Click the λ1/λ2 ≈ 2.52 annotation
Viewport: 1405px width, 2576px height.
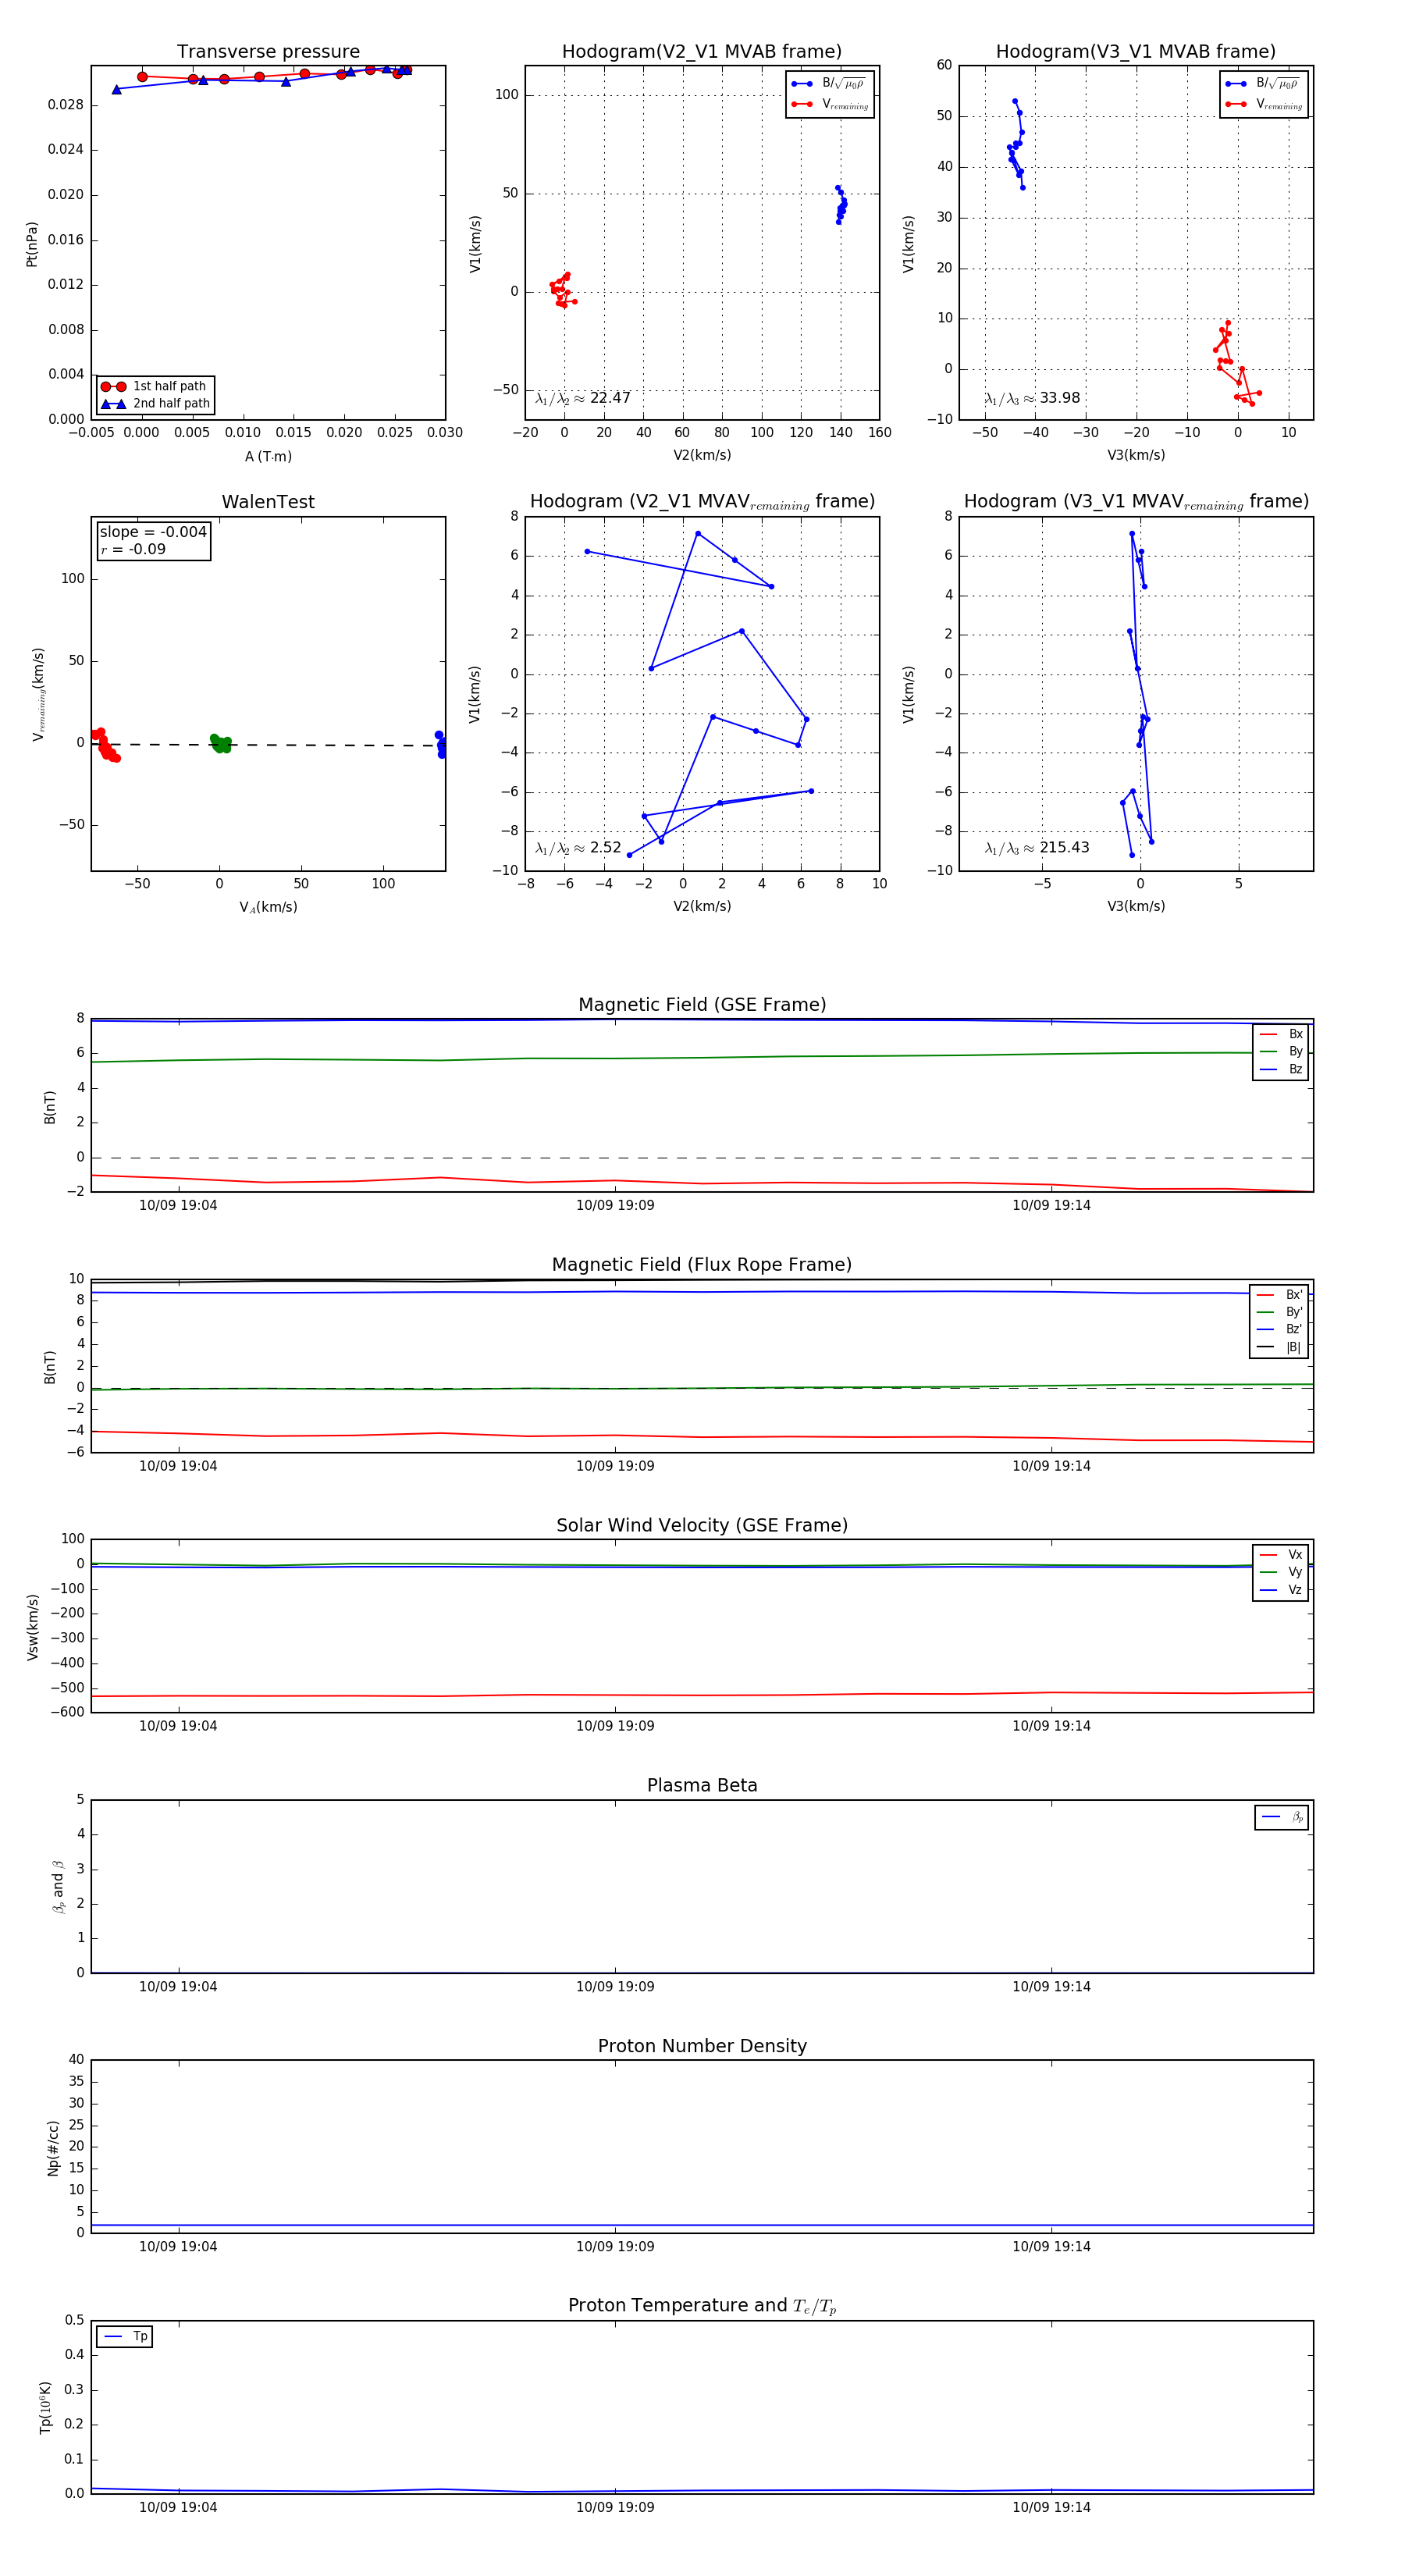[x=578, y=848]
